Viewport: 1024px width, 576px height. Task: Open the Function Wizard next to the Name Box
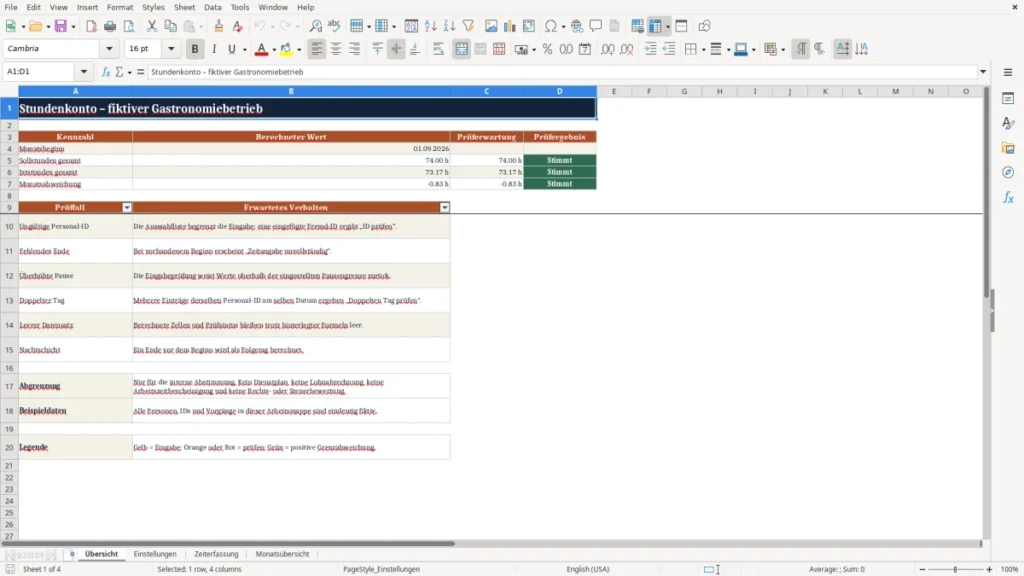tap(106, 72)
